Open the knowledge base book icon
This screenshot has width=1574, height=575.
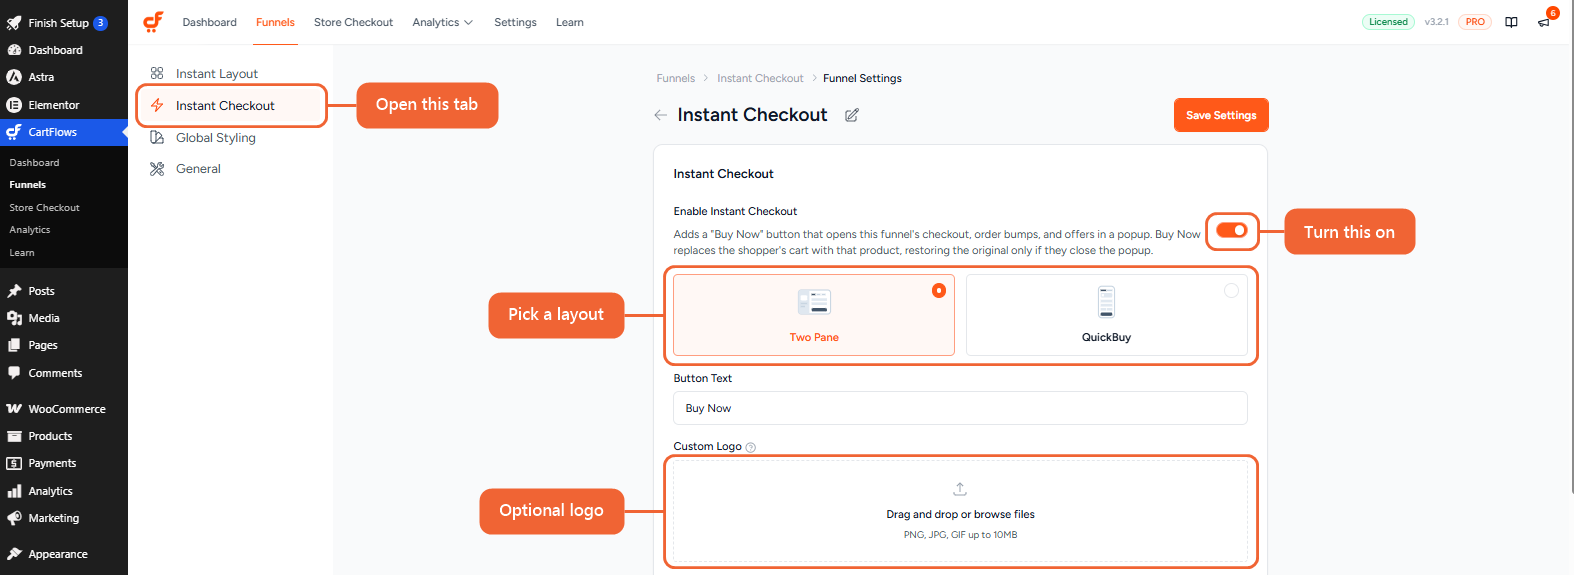coord(1511,22)
